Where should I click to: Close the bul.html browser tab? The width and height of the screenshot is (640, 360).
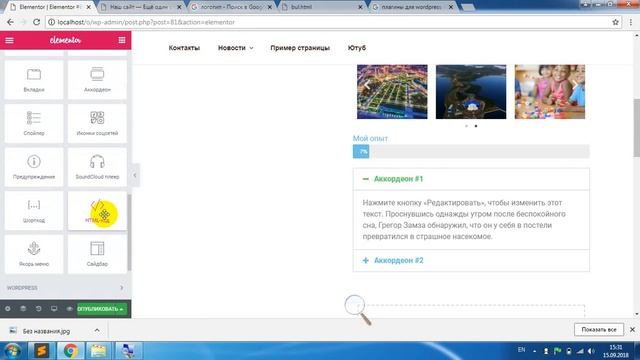click(360, 7)
